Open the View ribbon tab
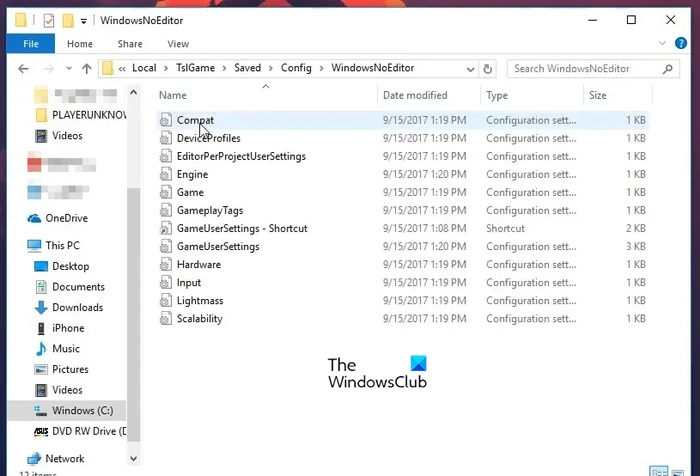Viewport: 700px width, 476px height. click(x=178, y=44)
